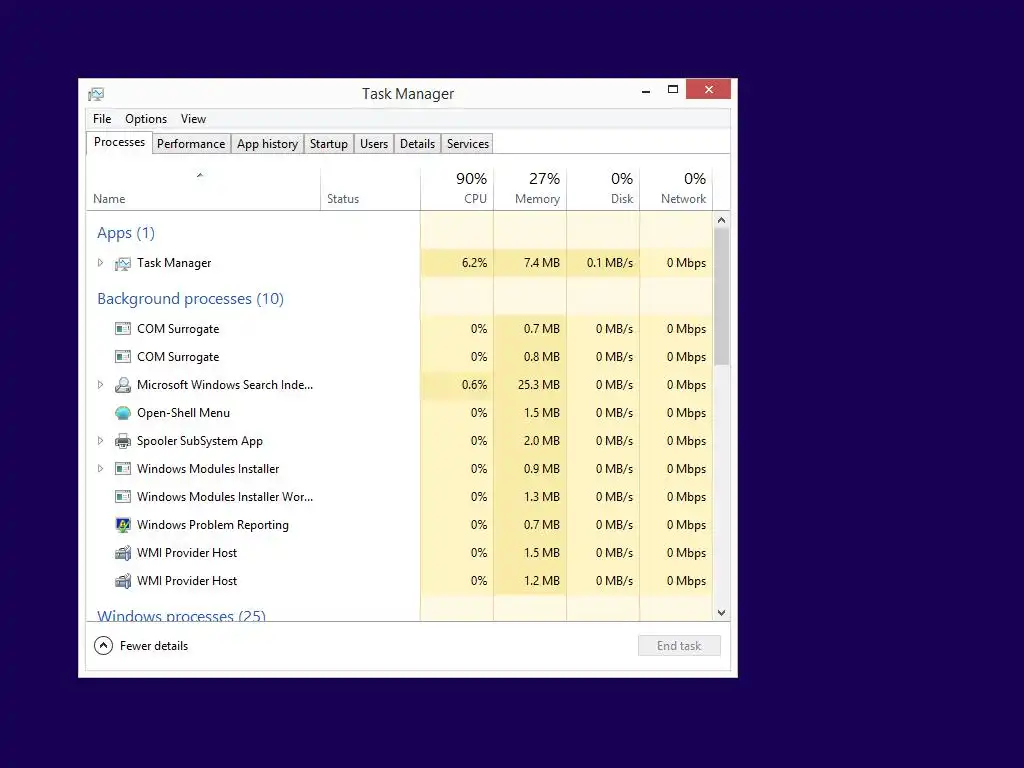The image size is (1024, 768).
Task: Click the second COM Surrogate icon (0.8 MB)
Action: (123, 357)
